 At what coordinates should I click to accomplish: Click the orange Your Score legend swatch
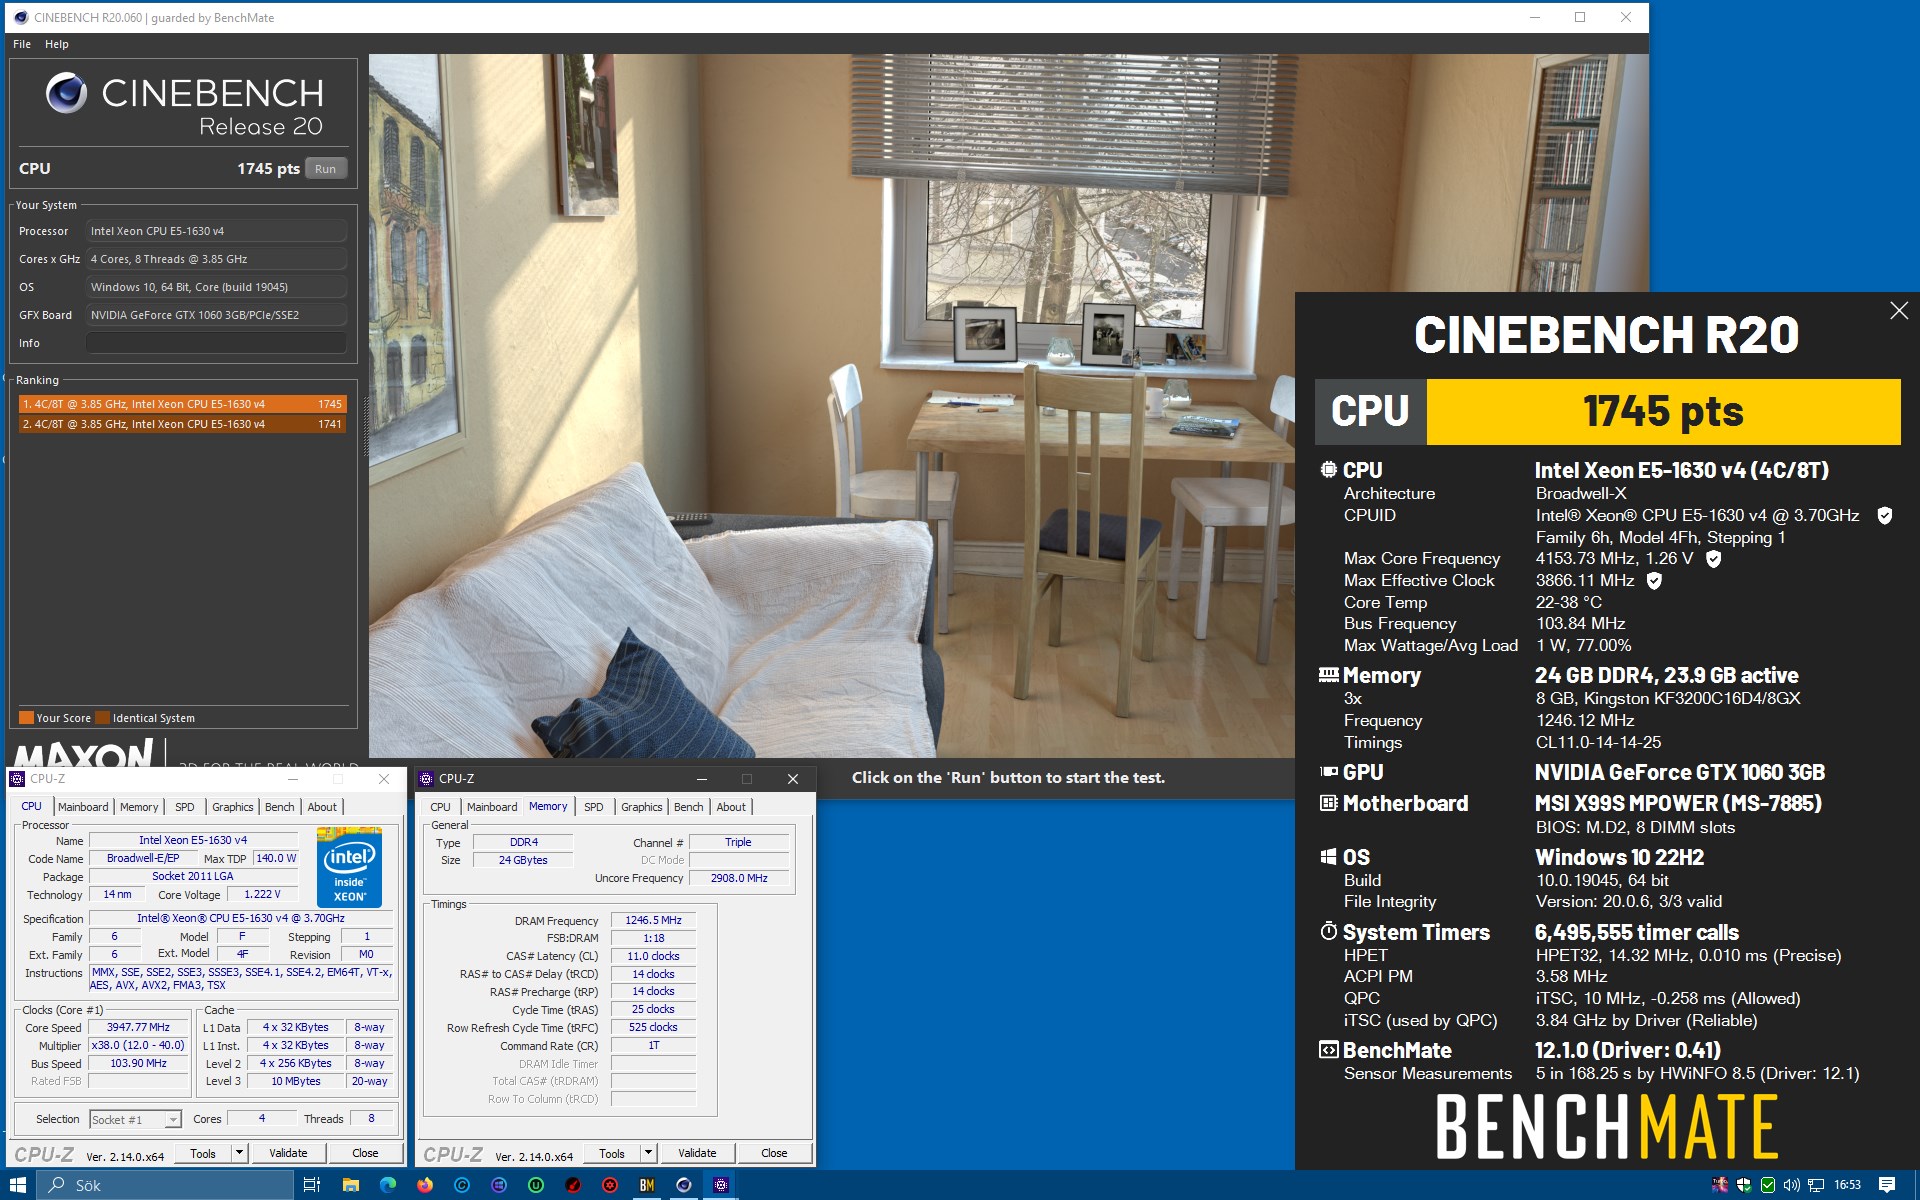tap(26, 717)
